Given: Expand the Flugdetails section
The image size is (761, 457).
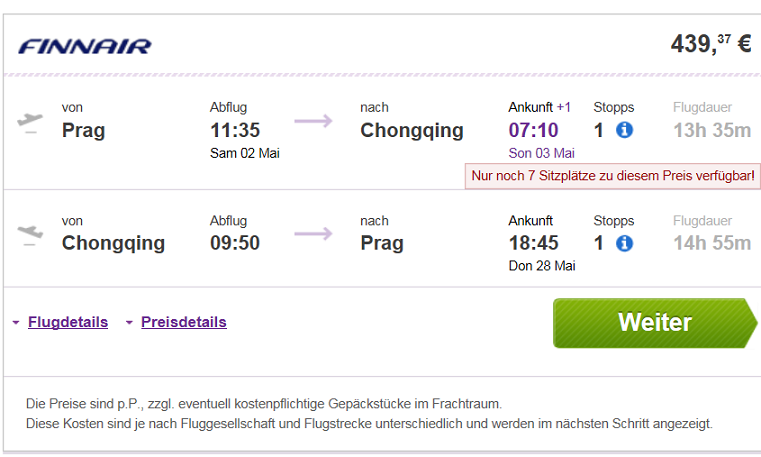Looking at the screenshot, I should pyautogui.click(x=68, y=322).
